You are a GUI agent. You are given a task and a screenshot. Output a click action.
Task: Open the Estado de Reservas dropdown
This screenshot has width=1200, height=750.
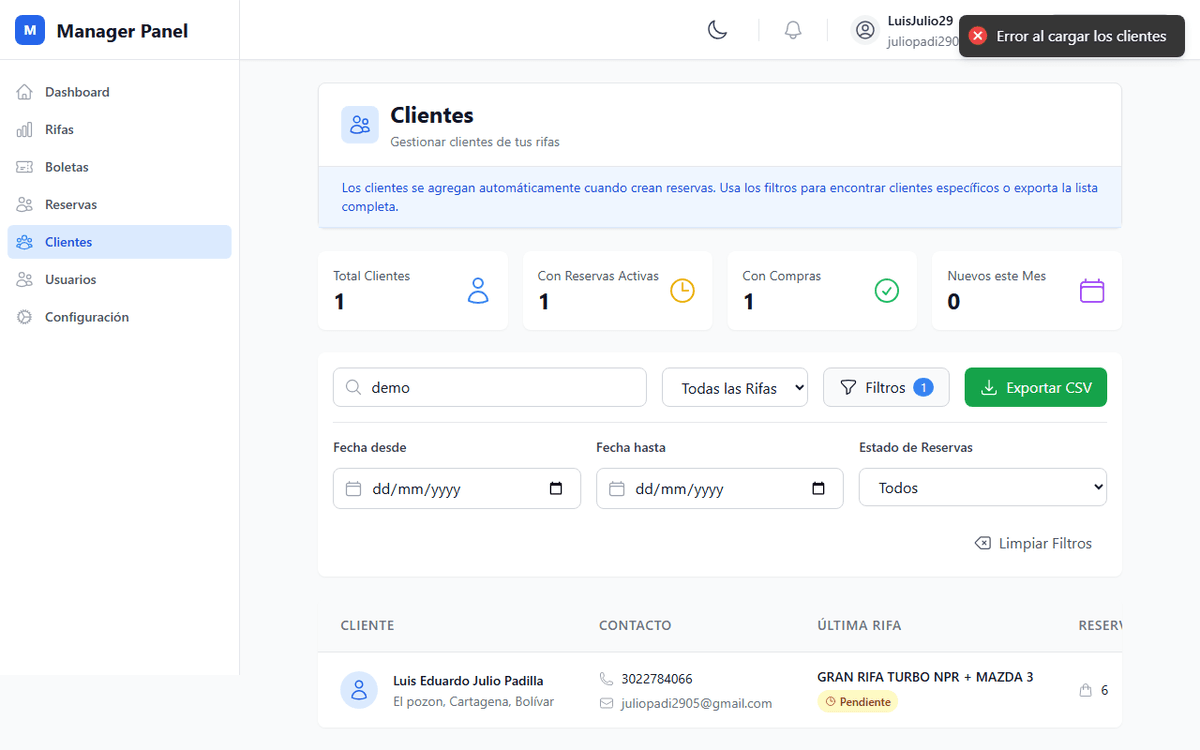tap(982, 488)
